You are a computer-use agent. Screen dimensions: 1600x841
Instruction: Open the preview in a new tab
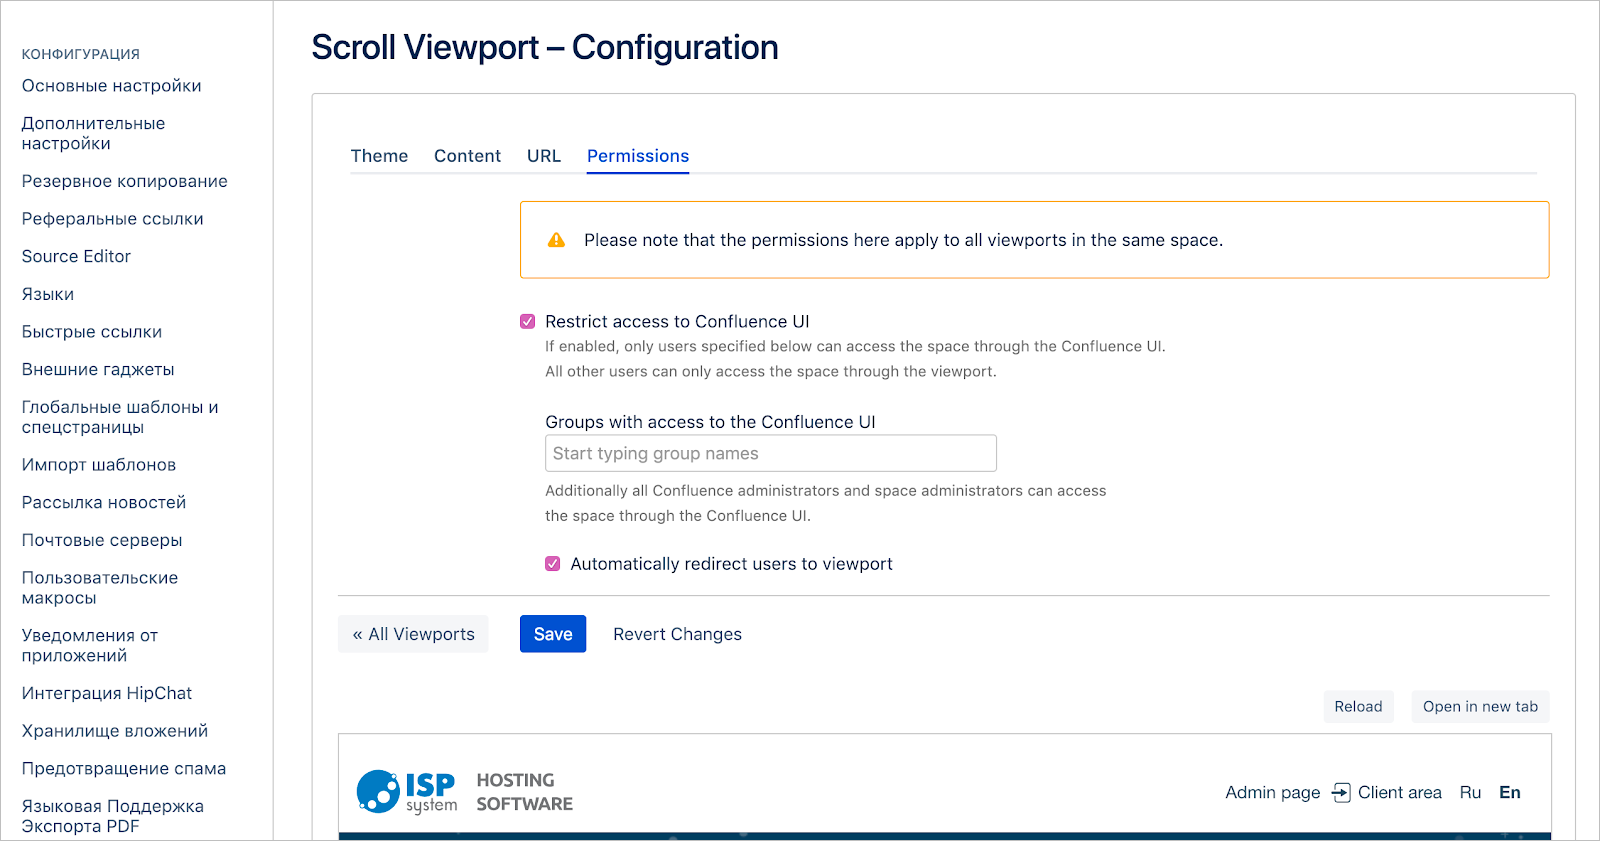1480,706
